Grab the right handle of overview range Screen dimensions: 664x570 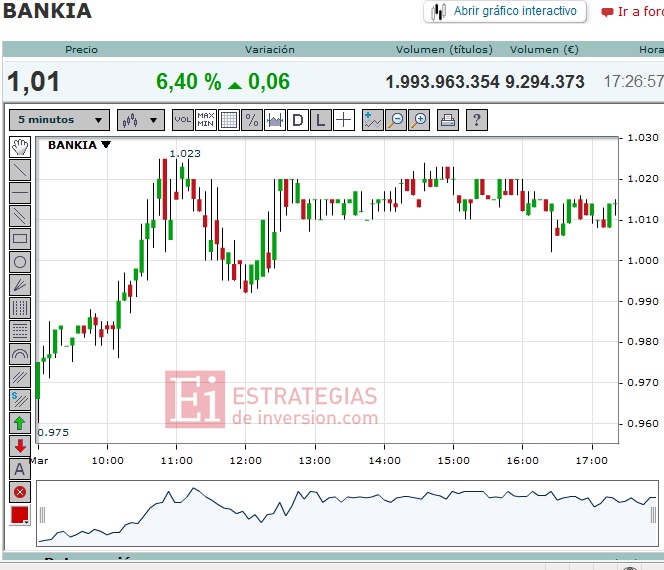pyautogui.click(x=653, y=515)
